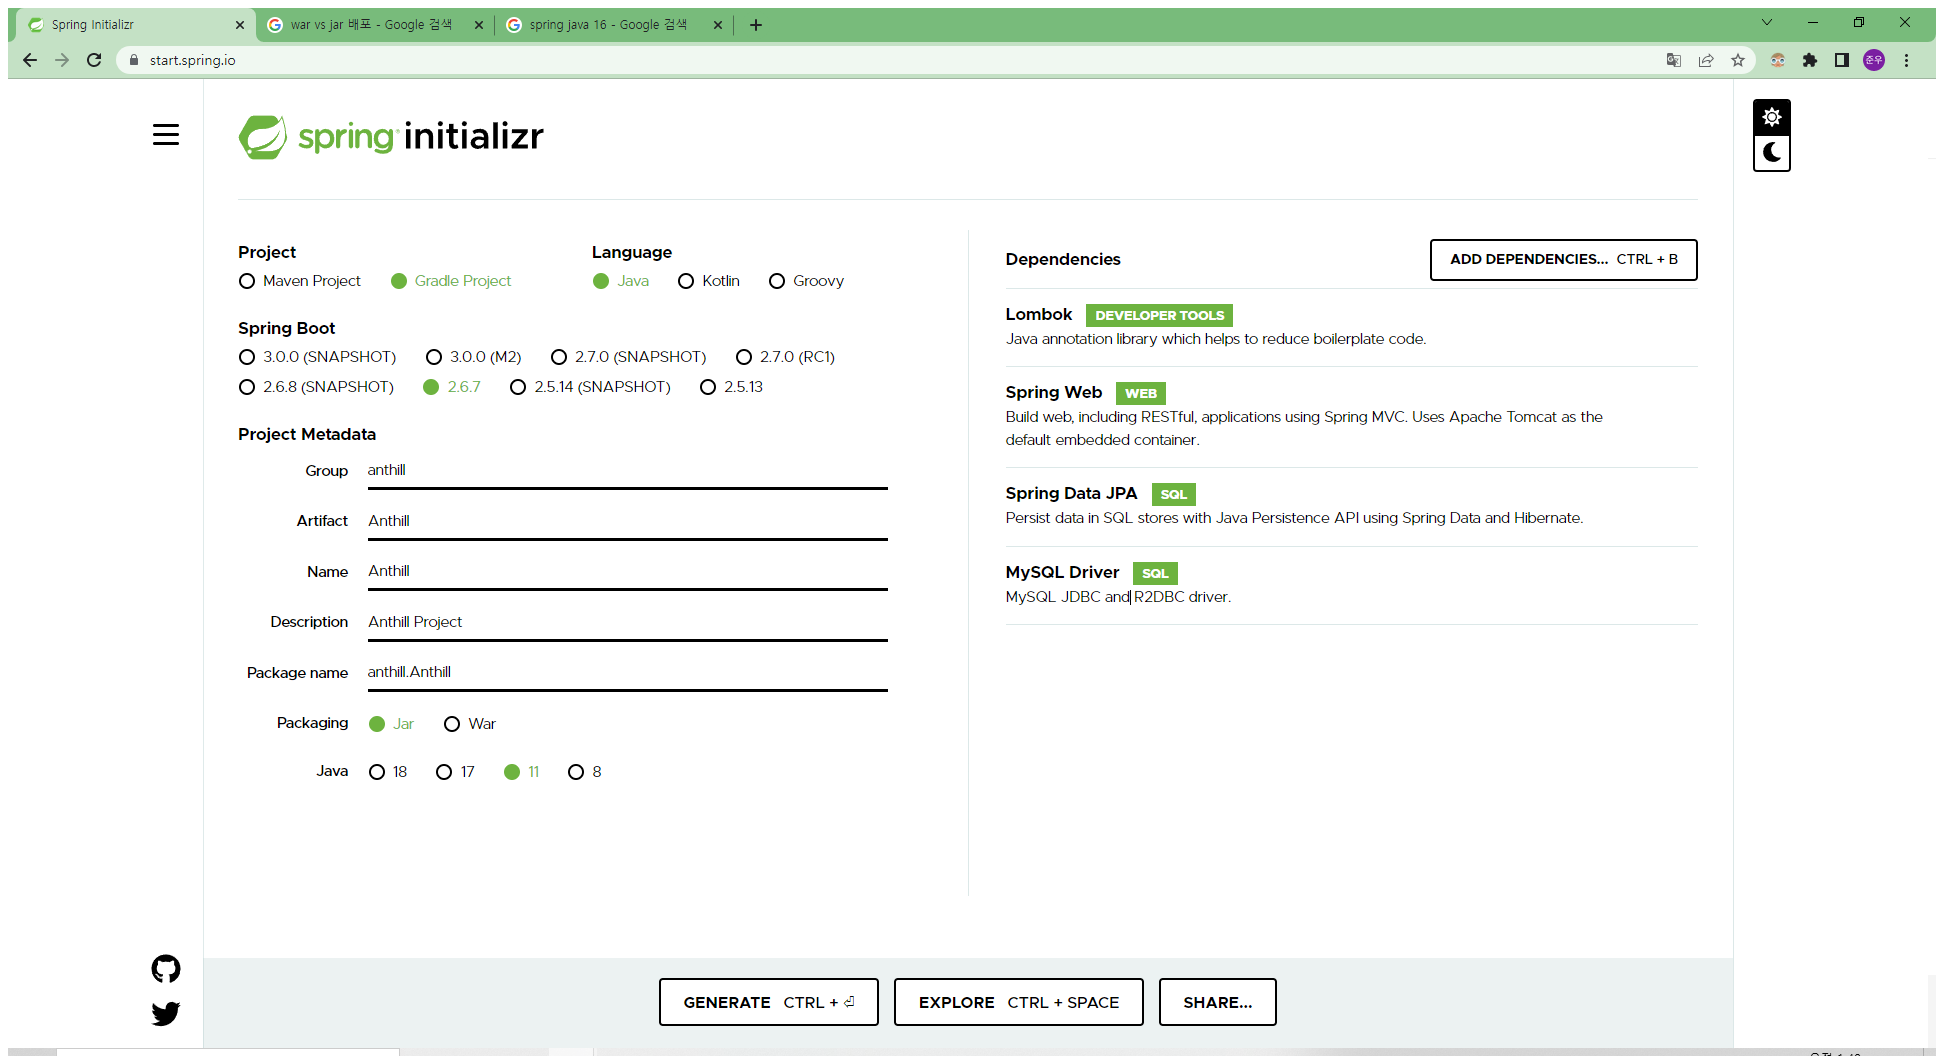Viewport: 1936px width, 1056px height.
Task: Switch to 'war vs jar' Google tab
Action: tap(371, 25)
